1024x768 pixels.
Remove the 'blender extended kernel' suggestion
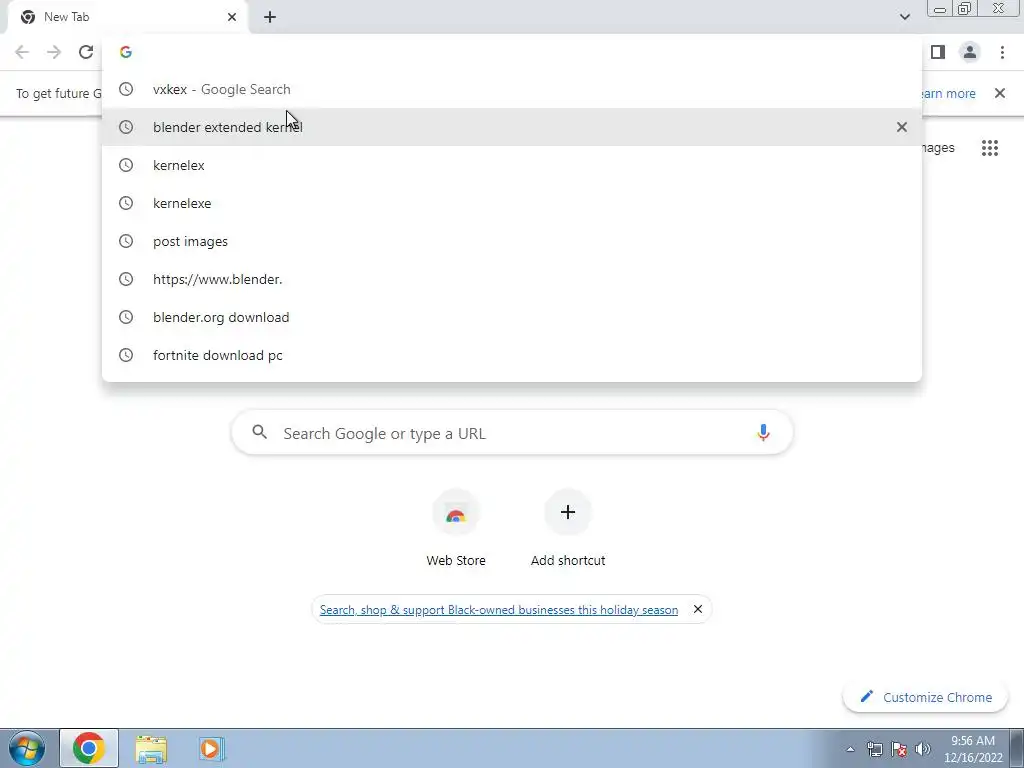[902, 127]
